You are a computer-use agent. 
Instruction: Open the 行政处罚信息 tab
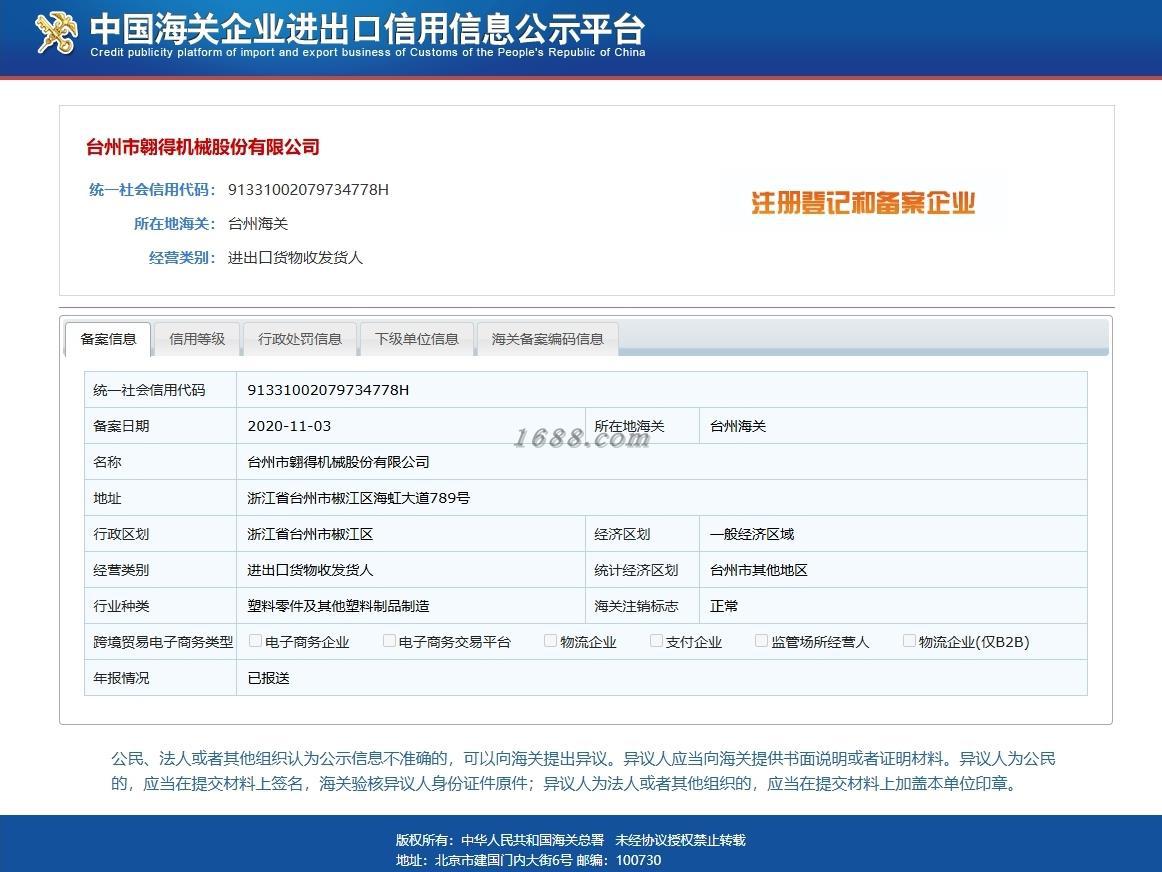299,339
